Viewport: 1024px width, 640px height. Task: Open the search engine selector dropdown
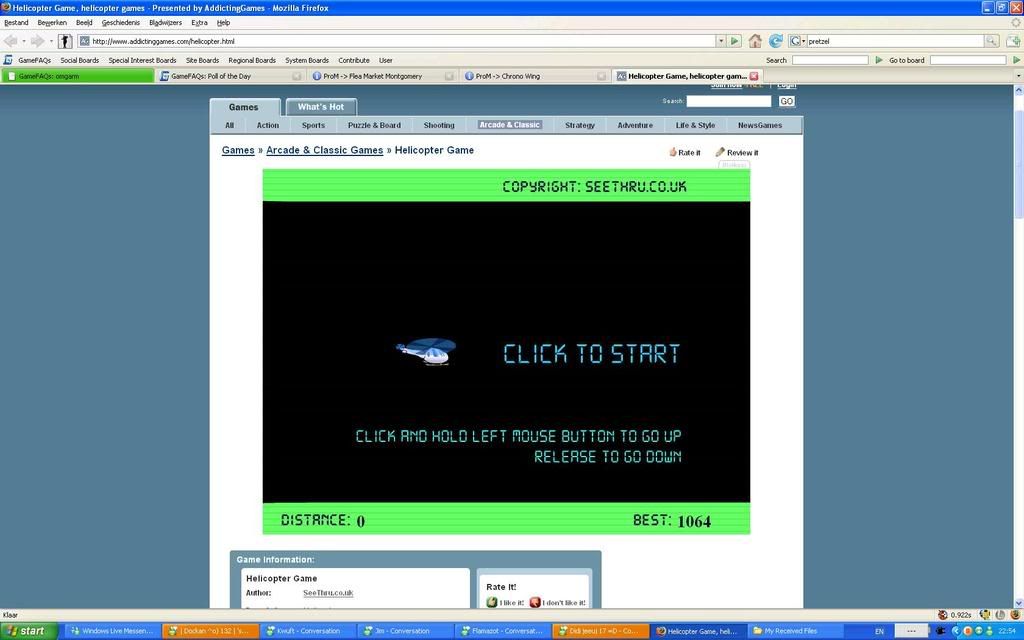tap(798, 41)
